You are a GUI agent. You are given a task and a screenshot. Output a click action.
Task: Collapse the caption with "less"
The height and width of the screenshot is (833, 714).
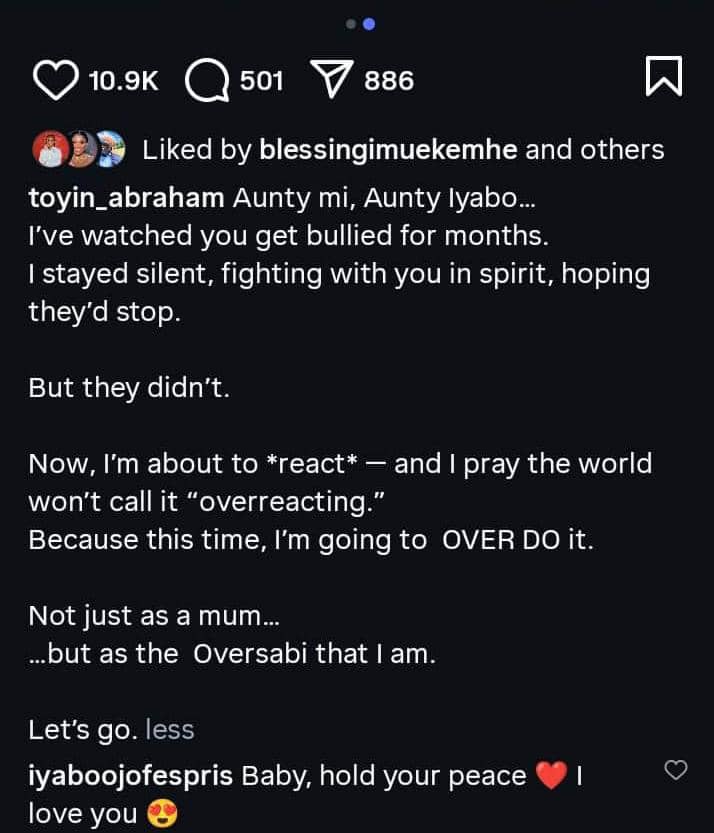[170, 730]
